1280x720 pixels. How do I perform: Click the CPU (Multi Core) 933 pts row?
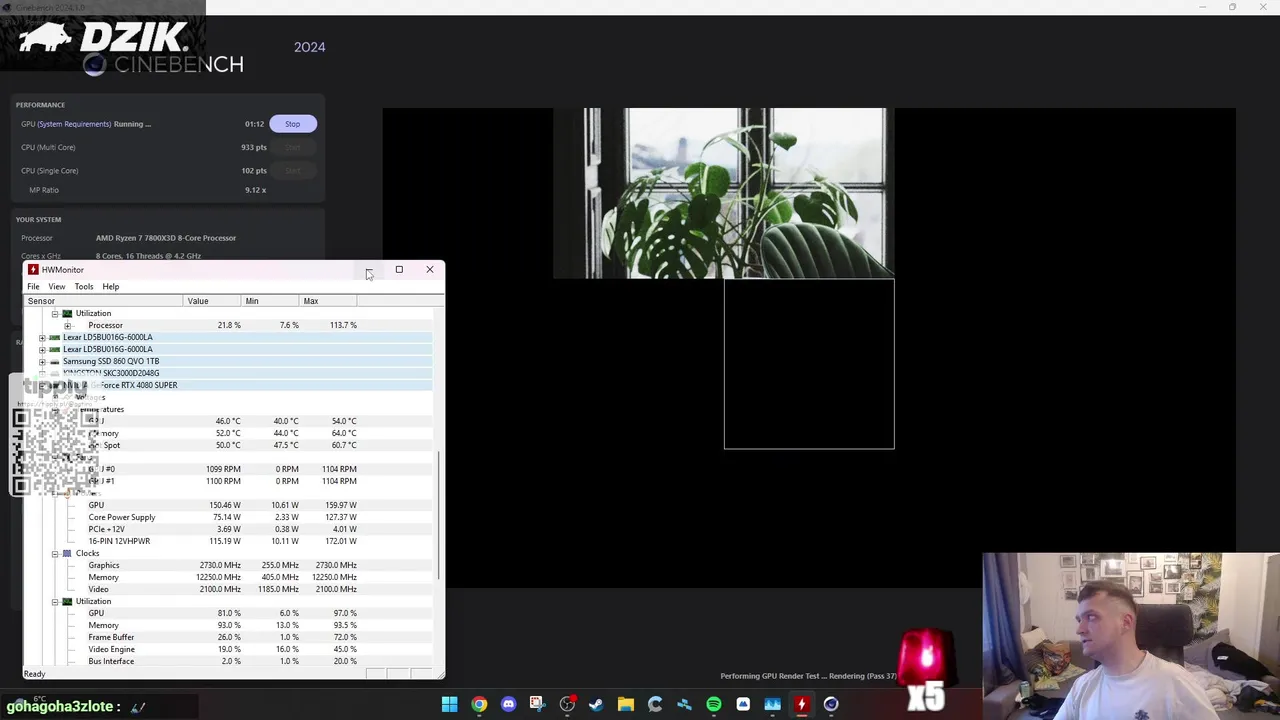point(168,147)
